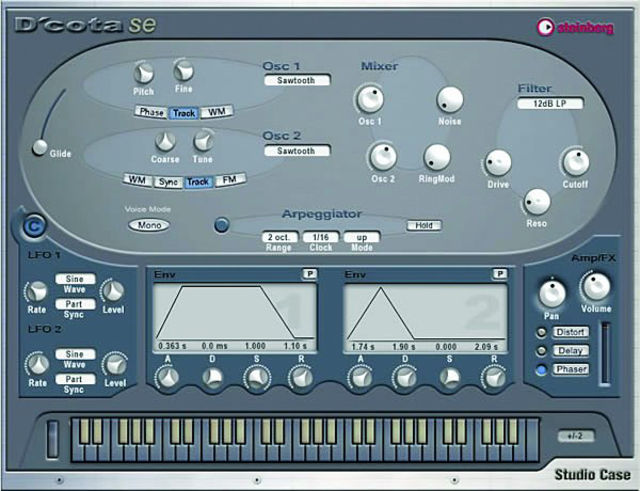Screen dimensions: 640x491
Task: Click the Mixer Osc 1 level knob
Action: coord(370,99)
